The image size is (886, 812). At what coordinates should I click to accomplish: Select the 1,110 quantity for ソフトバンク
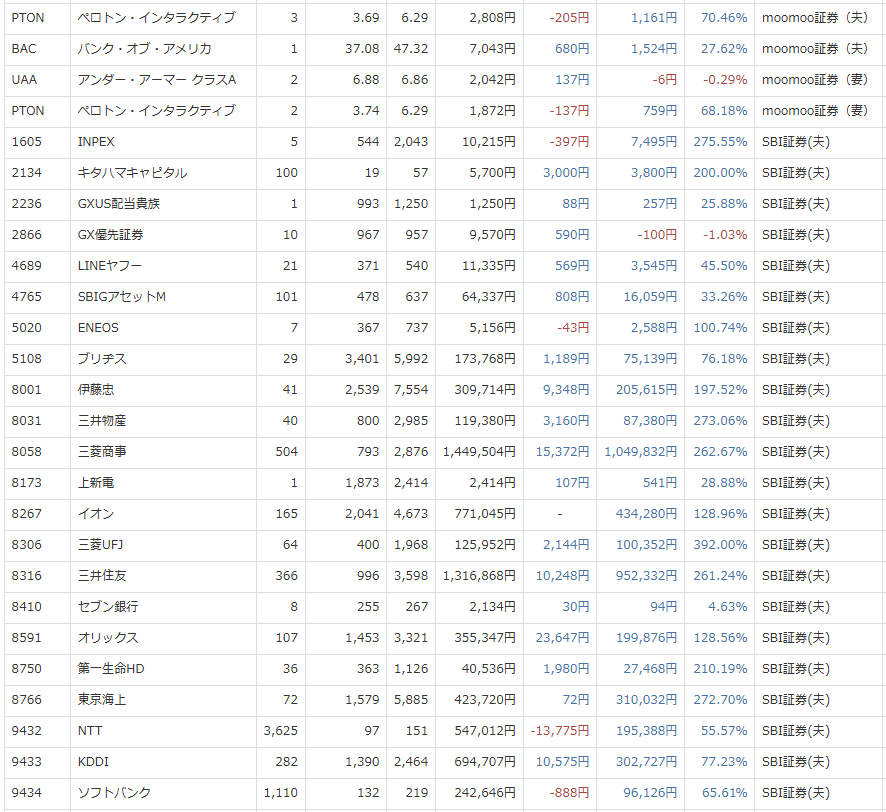(x=280, y=793)
